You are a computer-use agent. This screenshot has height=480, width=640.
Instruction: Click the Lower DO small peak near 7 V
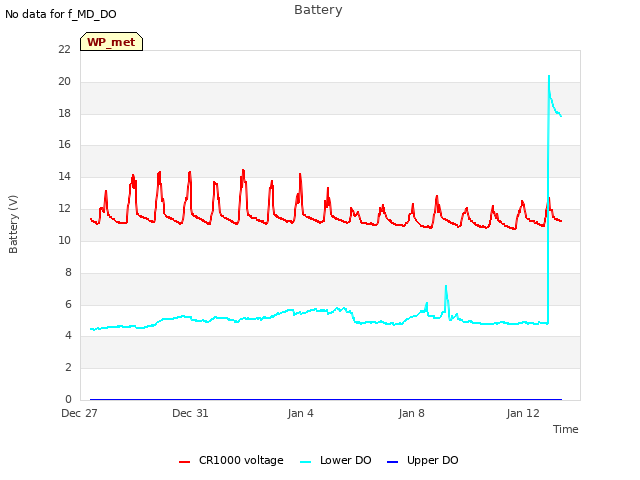(x=446, y=286)
